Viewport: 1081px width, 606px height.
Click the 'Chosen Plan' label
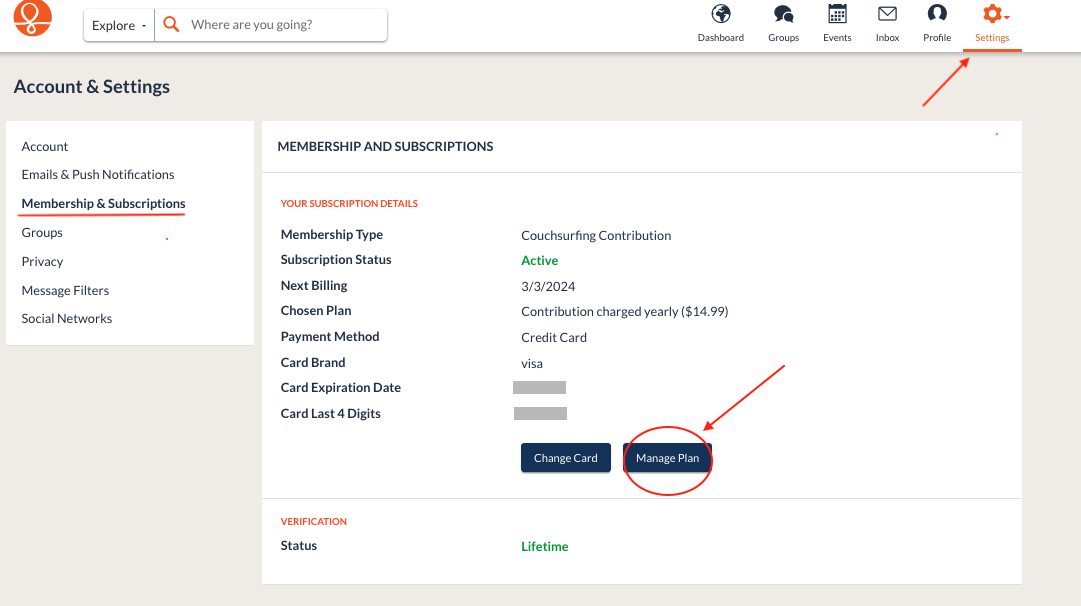tap(316, 310)
